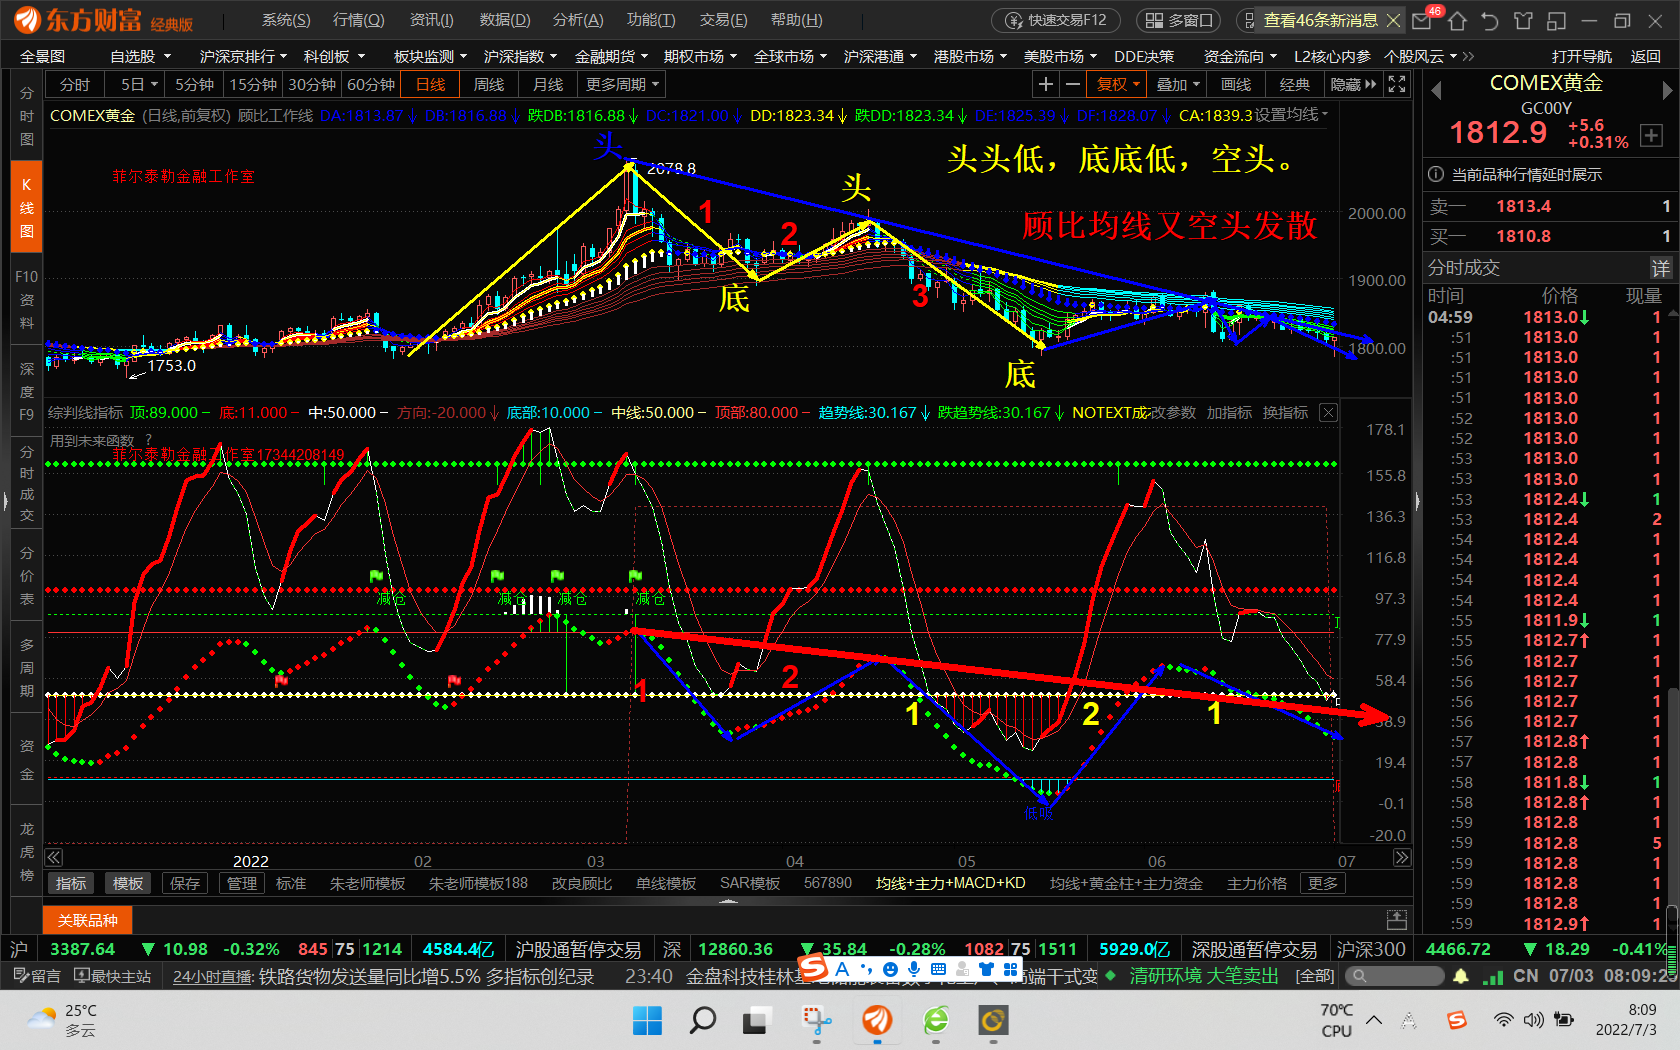
Task: Open 龙虎榜 in the left sidebar
Action: click(27, 852)
